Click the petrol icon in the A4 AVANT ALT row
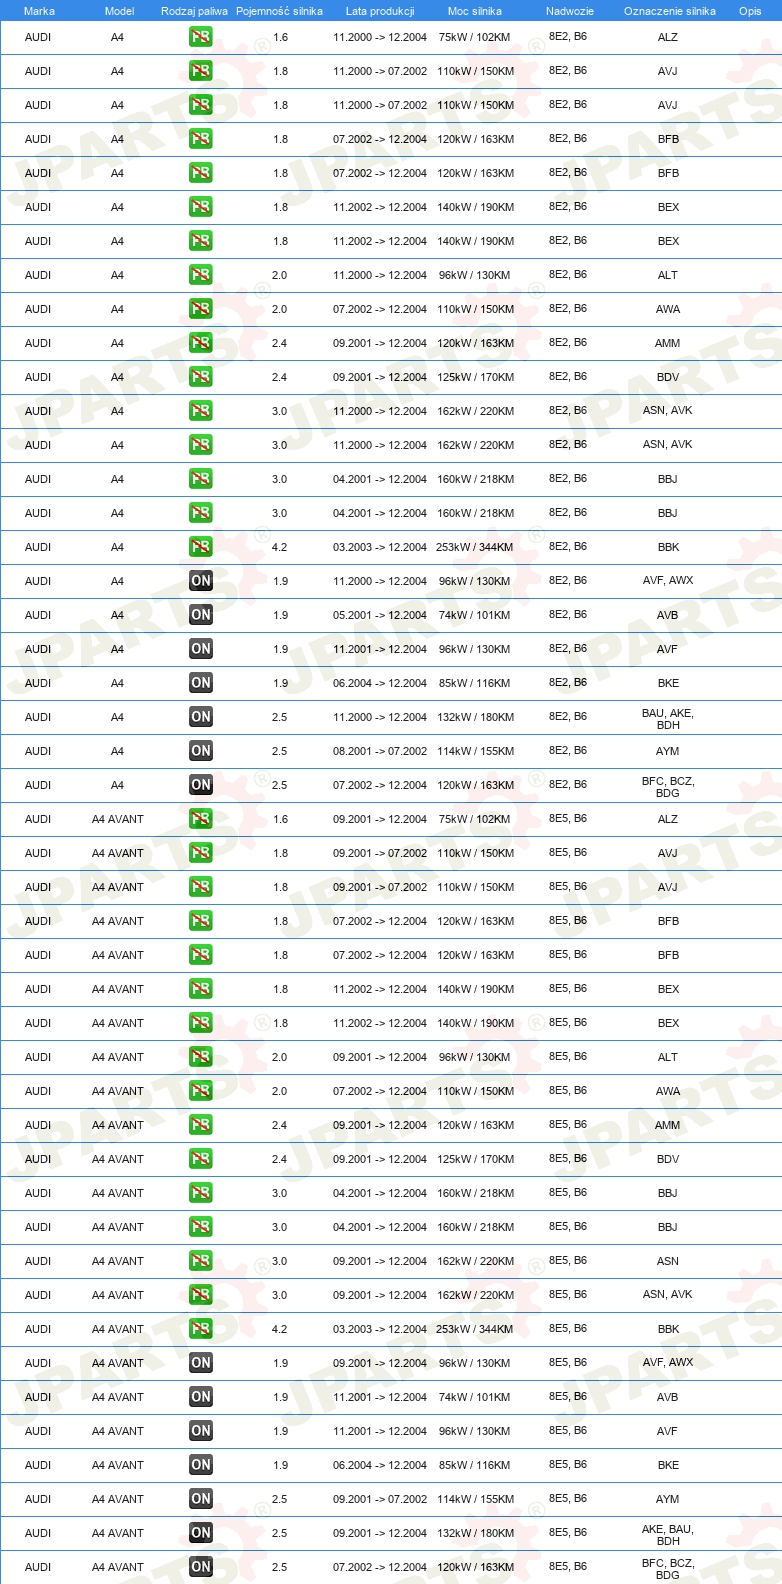Screen dimensions: 782x1584 [x=201, y=1057]
